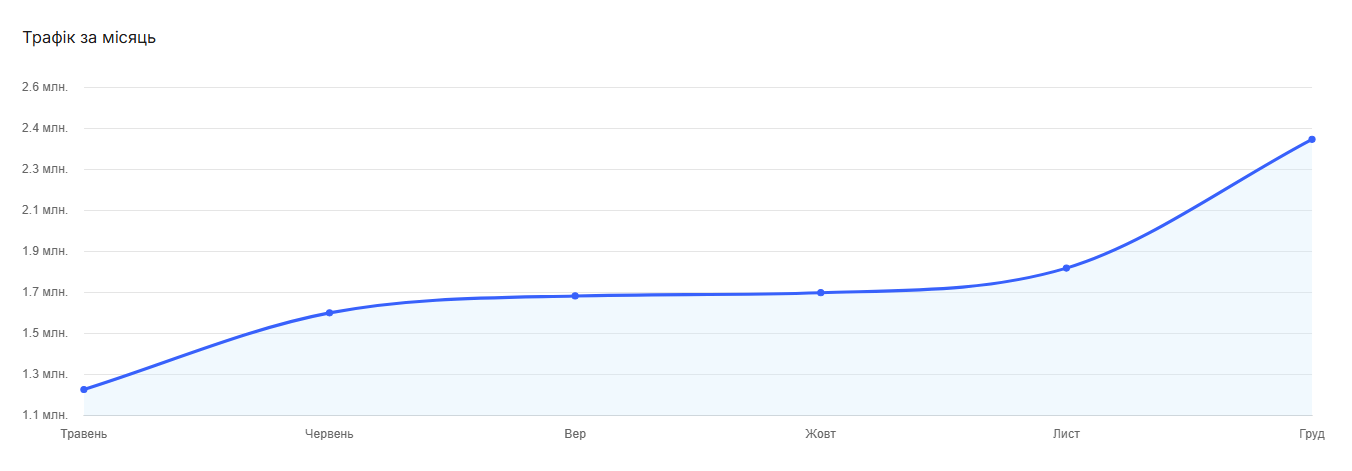The width and height of the screenshot is (1352, 471).
Task: Click the Червень data point on the line
Action: pyautogui.click(x=329, y=313)
